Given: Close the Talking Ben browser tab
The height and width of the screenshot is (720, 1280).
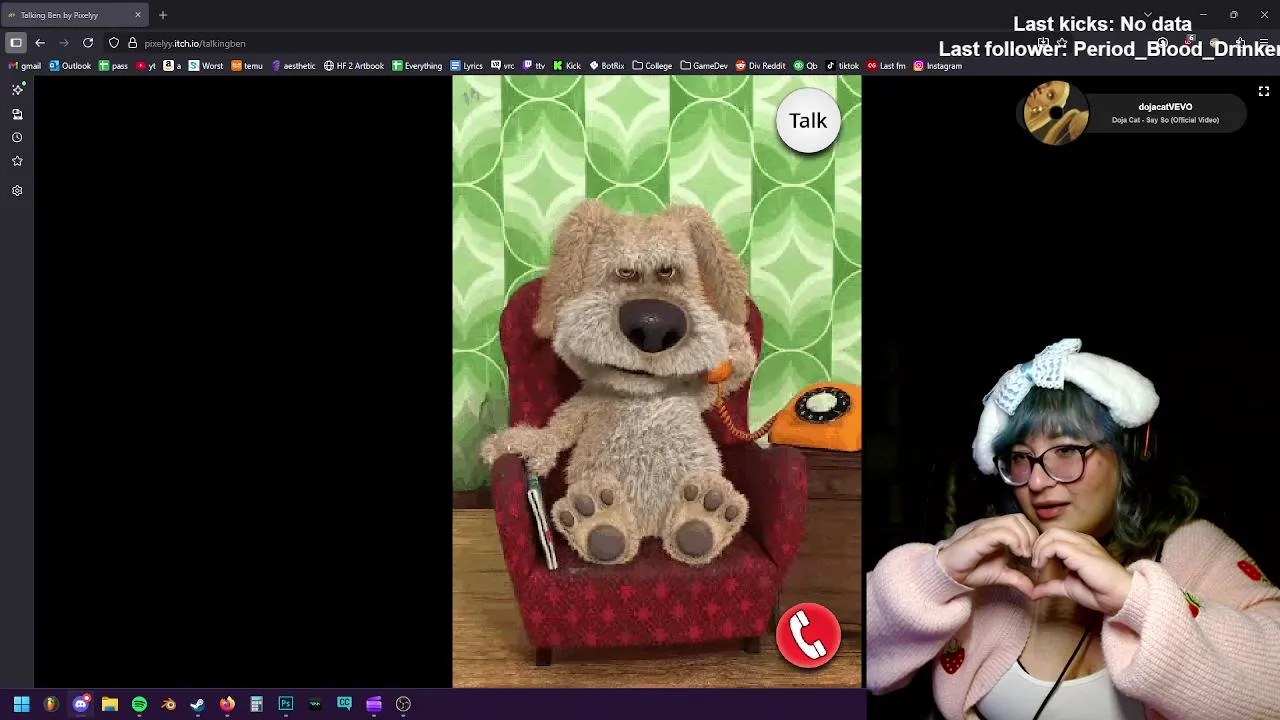Looking at the screenshot, I should pos(138,15).
